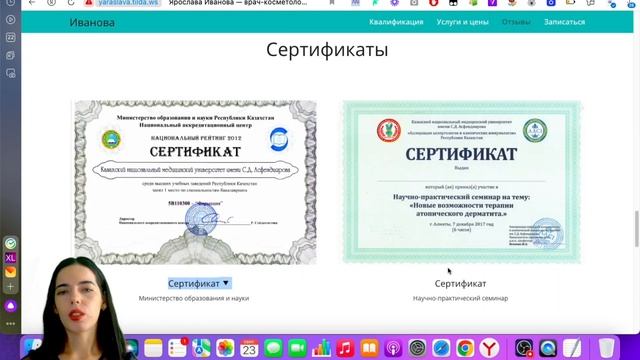Click the Научно-практический семинар caption
This screenshot has height=360, width=640.
coord(460,298)
